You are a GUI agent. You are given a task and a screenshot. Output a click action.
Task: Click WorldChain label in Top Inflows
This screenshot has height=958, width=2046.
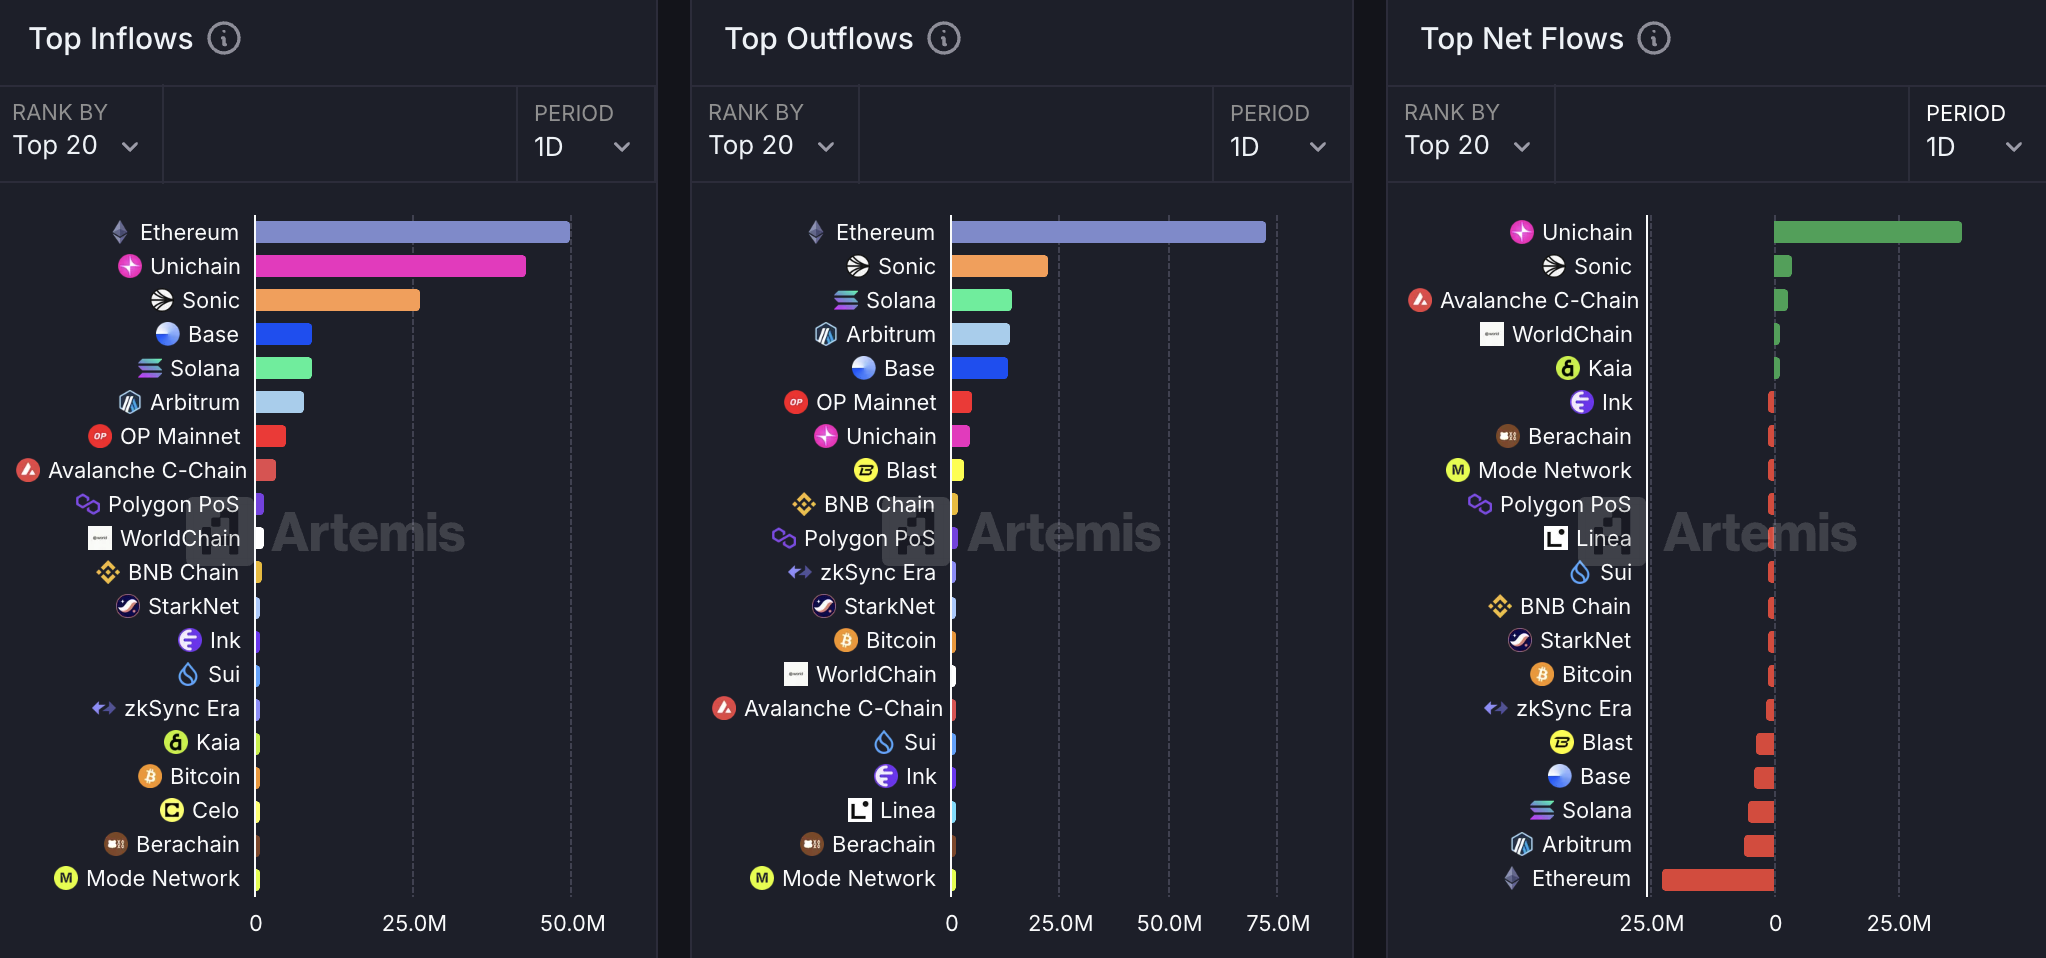(x=180, y=538)
